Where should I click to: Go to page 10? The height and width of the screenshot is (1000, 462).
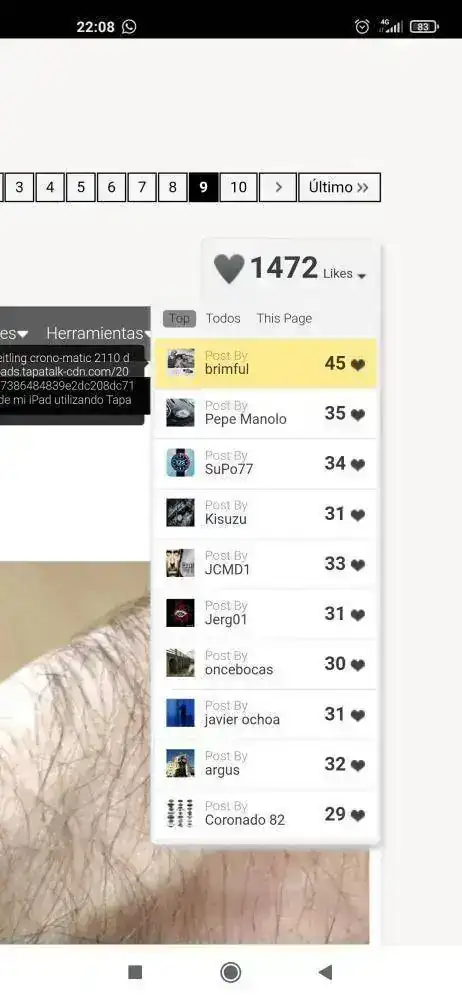click(x=239, y=188)
